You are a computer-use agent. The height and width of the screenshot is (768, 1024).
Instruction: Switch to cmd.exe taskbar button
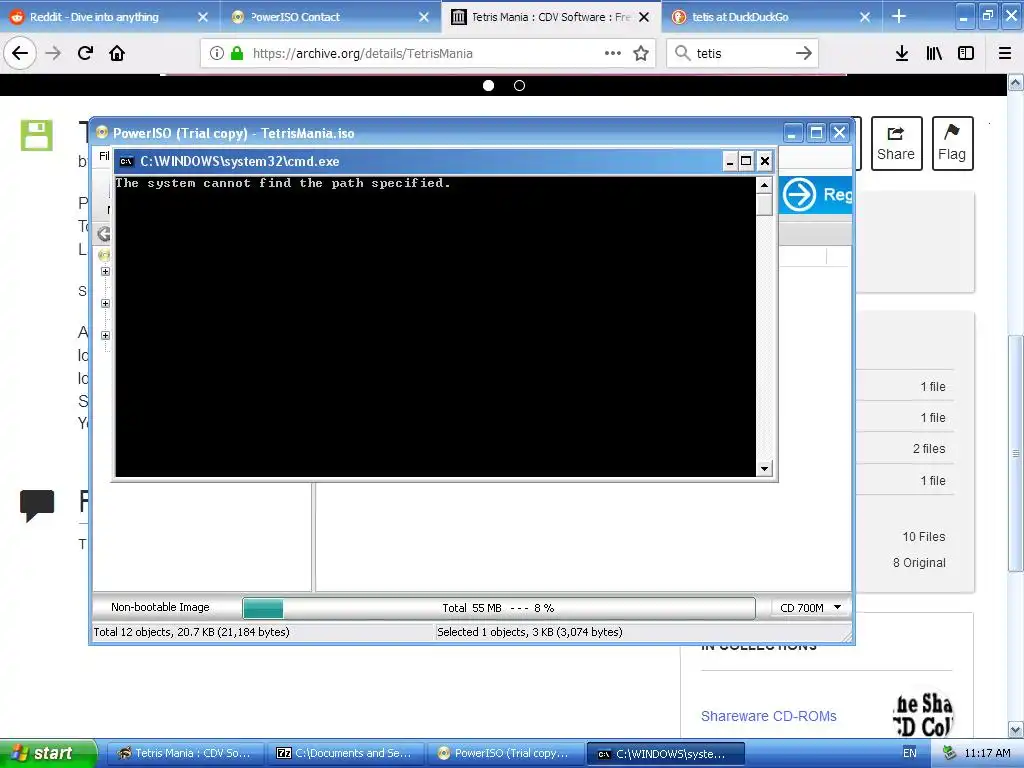665,753
